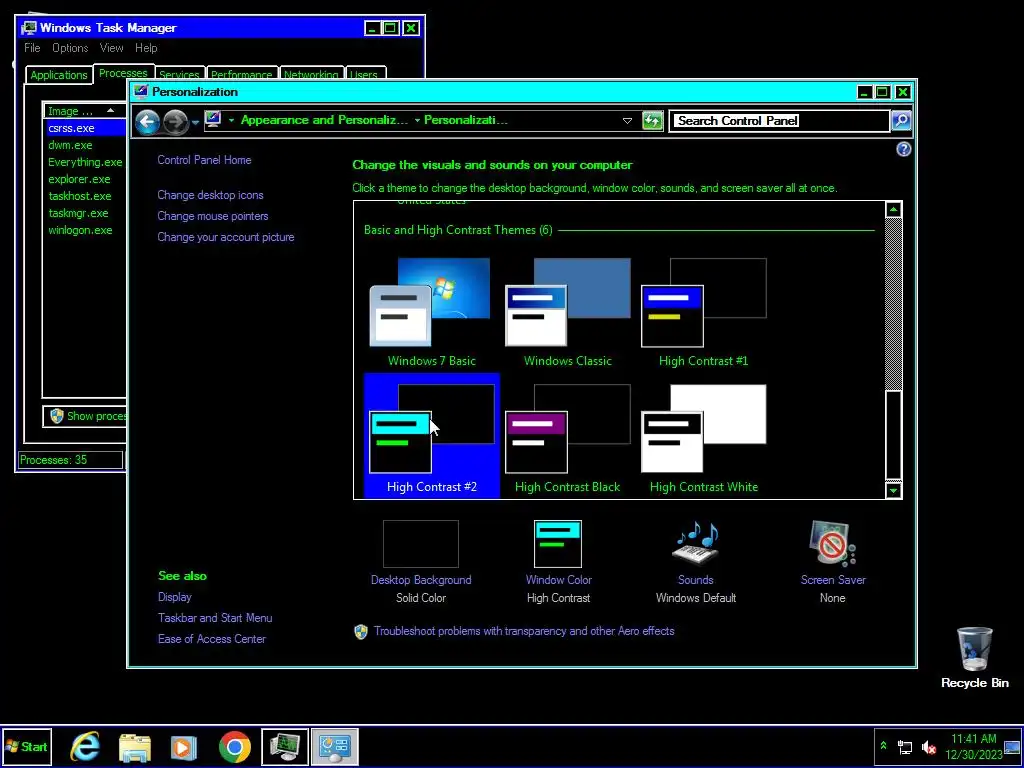The width and height of the screenshot is (1024, 768).
Task: Open the address bar history dropdown
Action: coord(627,121)
